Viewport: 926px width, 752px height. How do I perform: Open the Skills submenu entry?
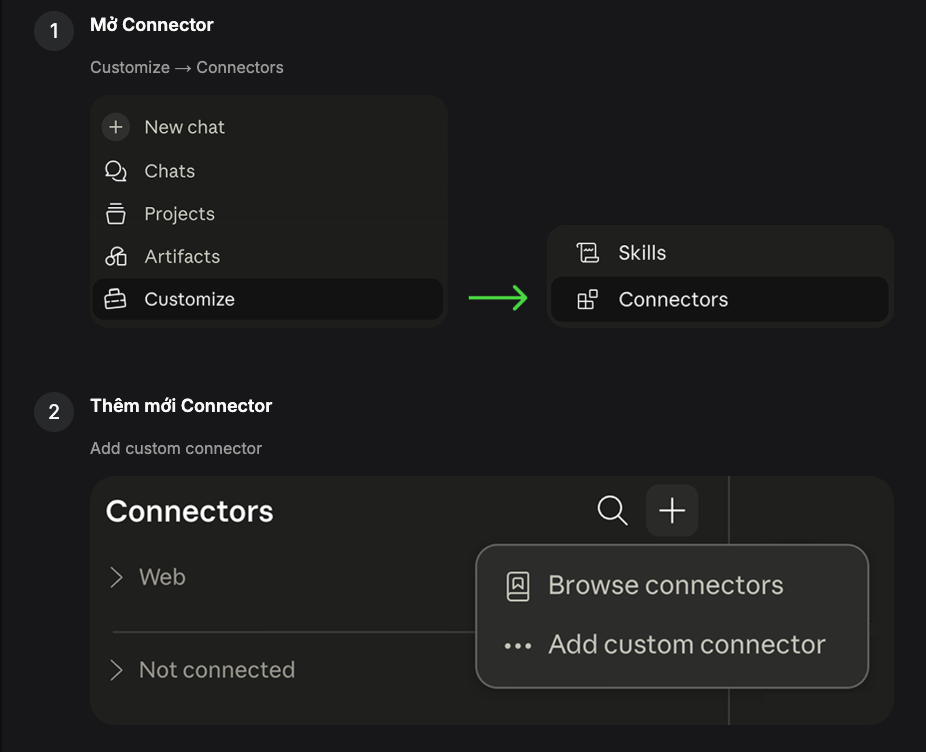pos(719,253)
